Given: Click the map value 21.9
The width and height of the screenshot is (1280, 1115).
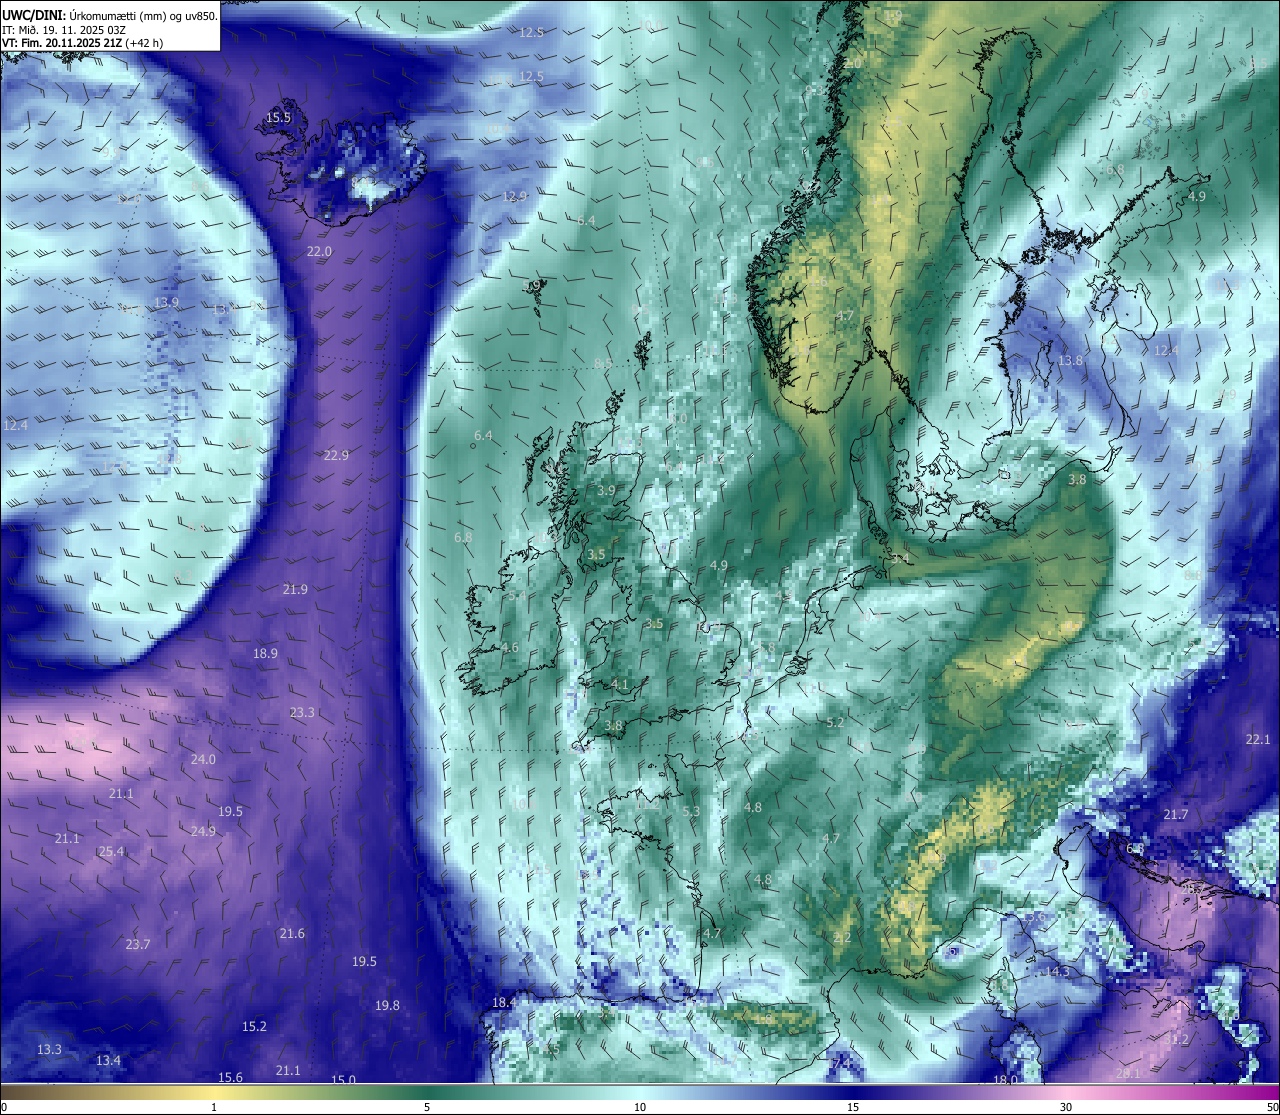Looking at the screenshot, I should (x=295, y=590).
